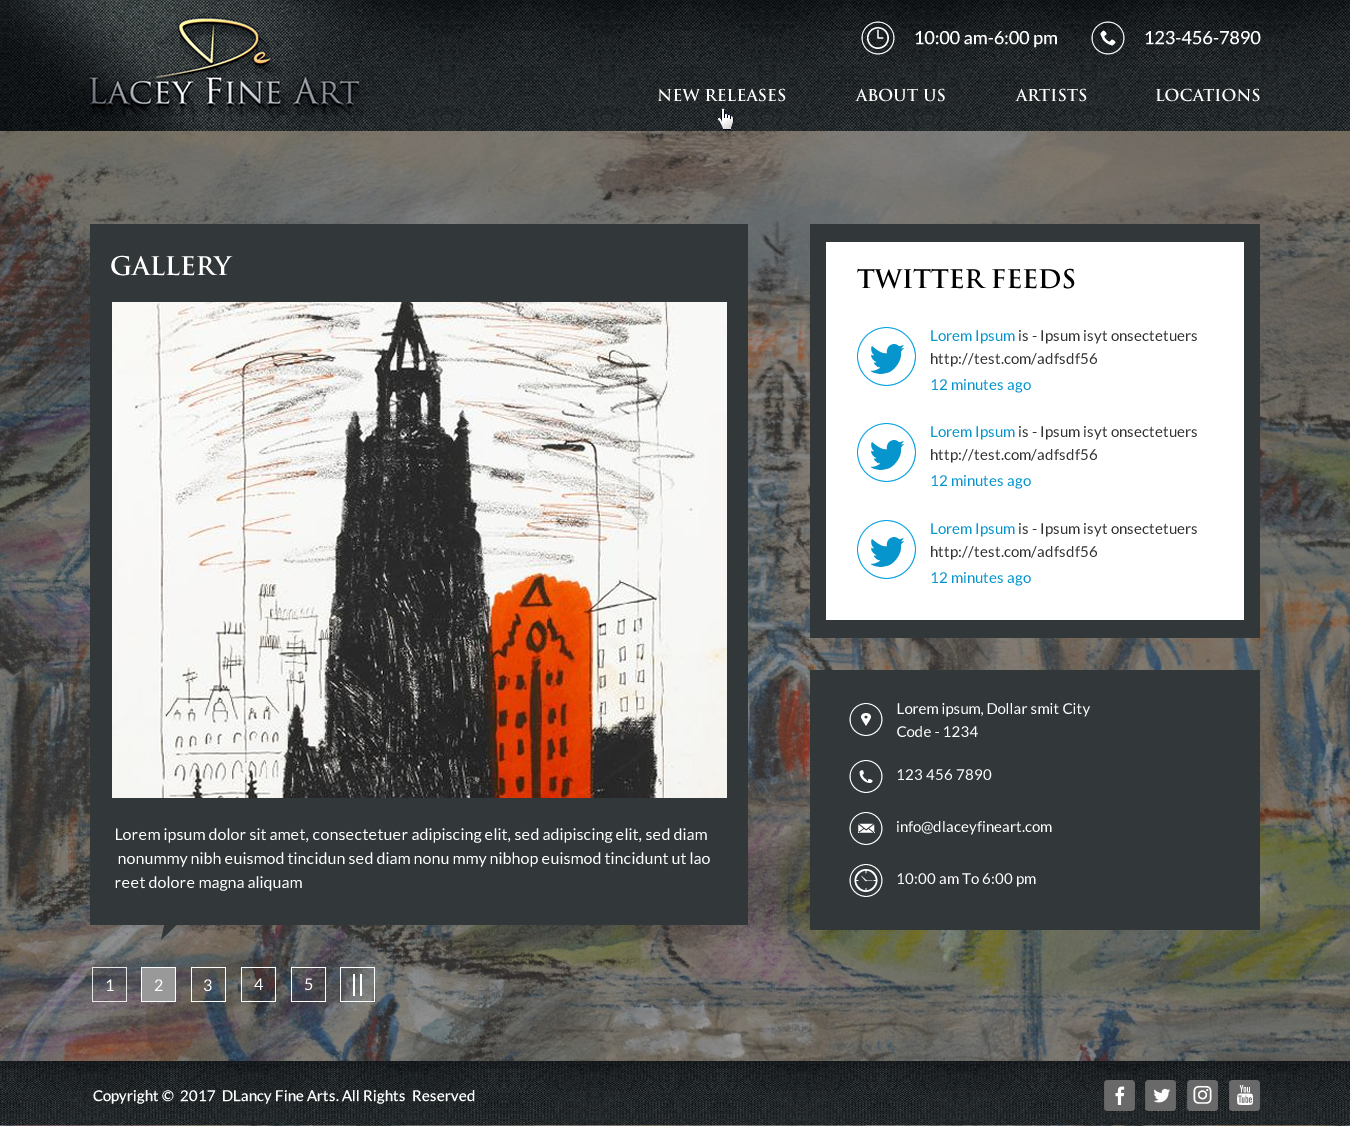
Task: Click the first tweet's 12 minutes ago timestamp
Action: coord(980,385)
